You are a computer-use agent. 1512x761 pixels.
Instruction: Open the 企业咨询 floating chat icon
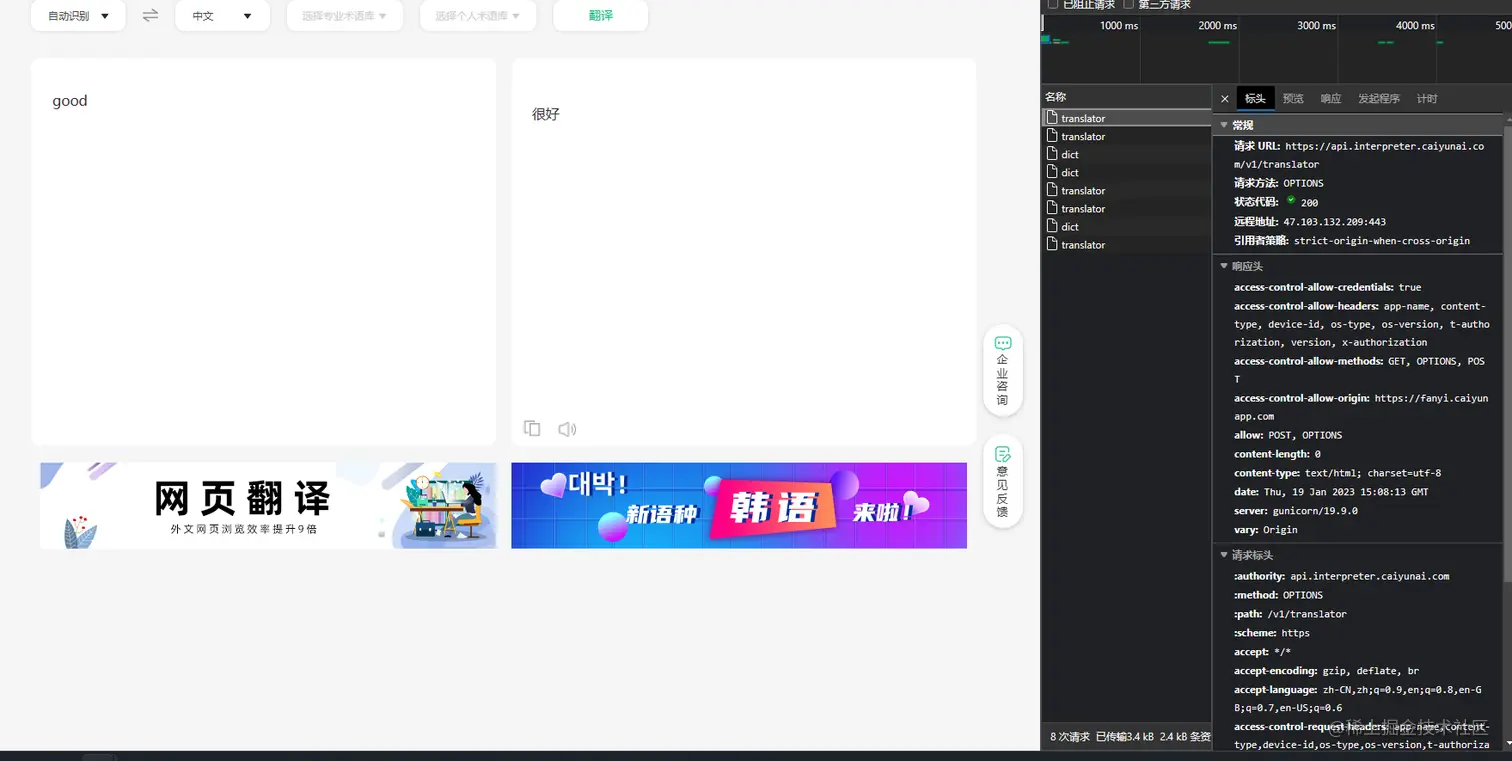click(x=1002, y=371)
